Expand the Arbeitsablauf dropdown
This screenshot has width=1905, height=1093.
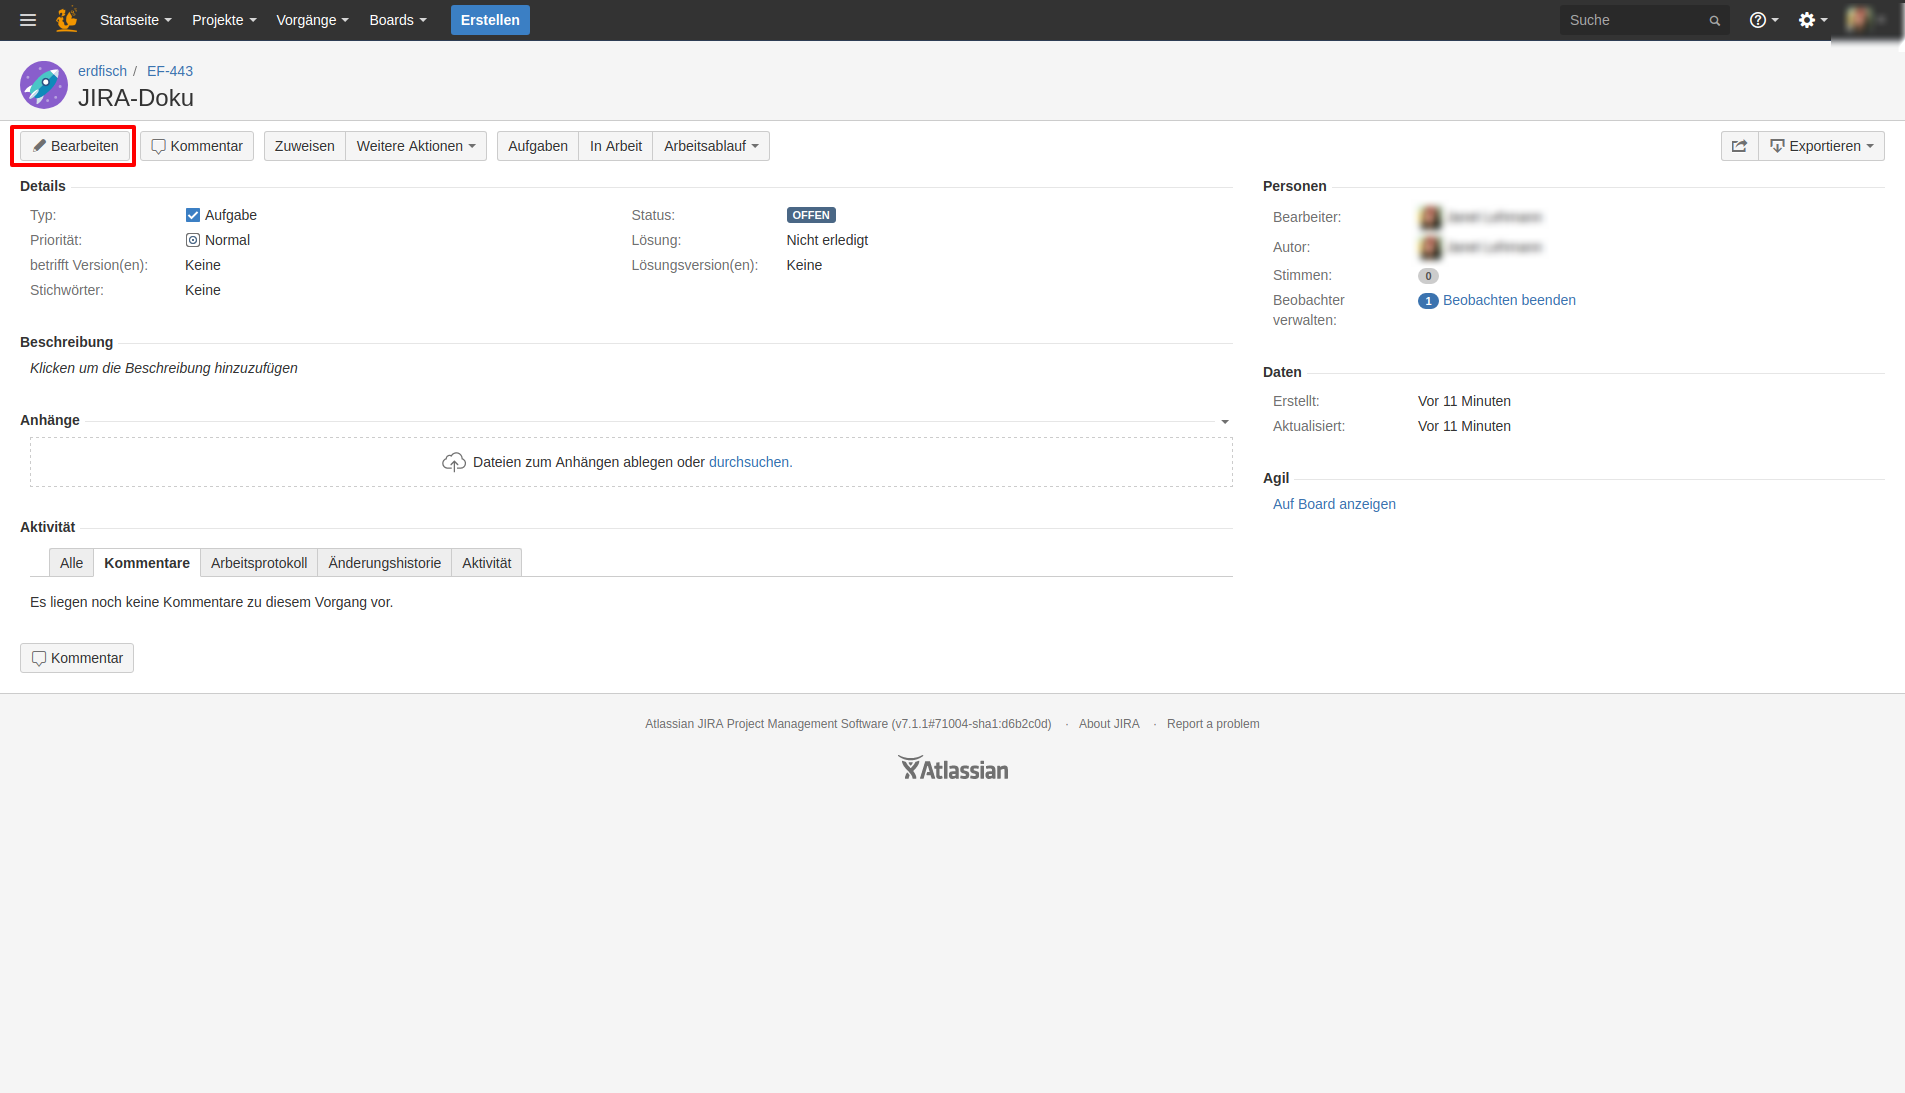(711, 146)
